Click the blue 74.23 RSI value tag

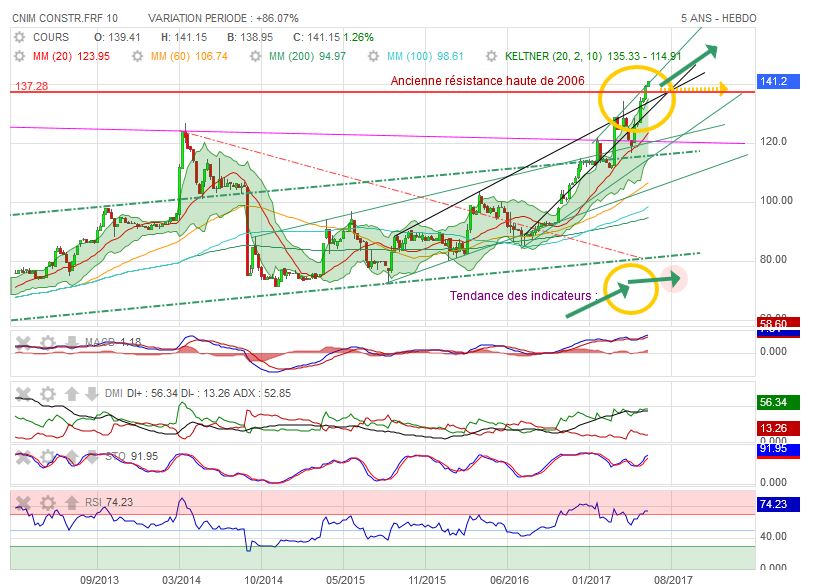778,505
